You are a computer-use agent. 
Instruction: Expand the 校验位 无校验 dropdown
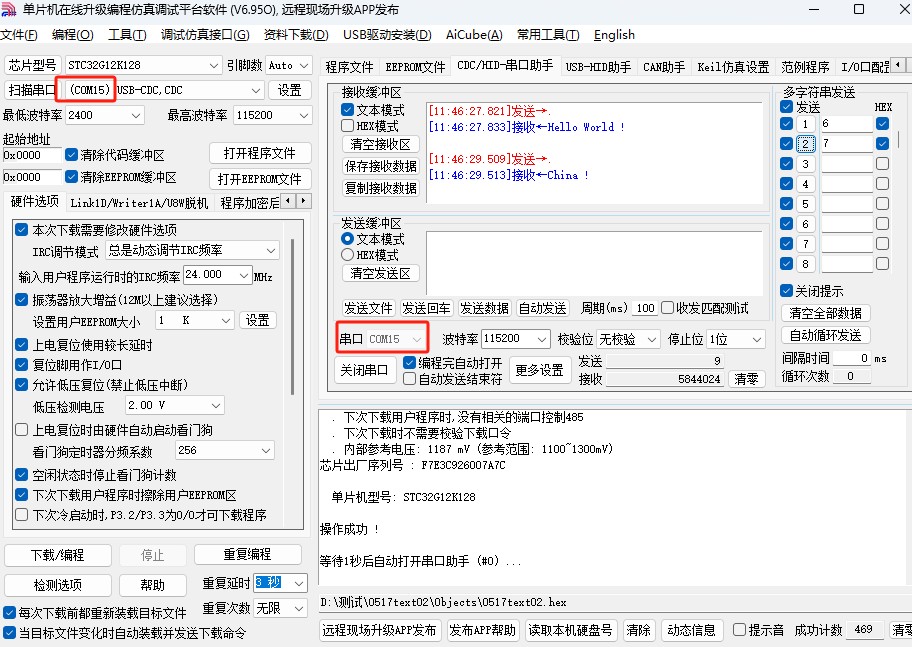tap(652, 339)
